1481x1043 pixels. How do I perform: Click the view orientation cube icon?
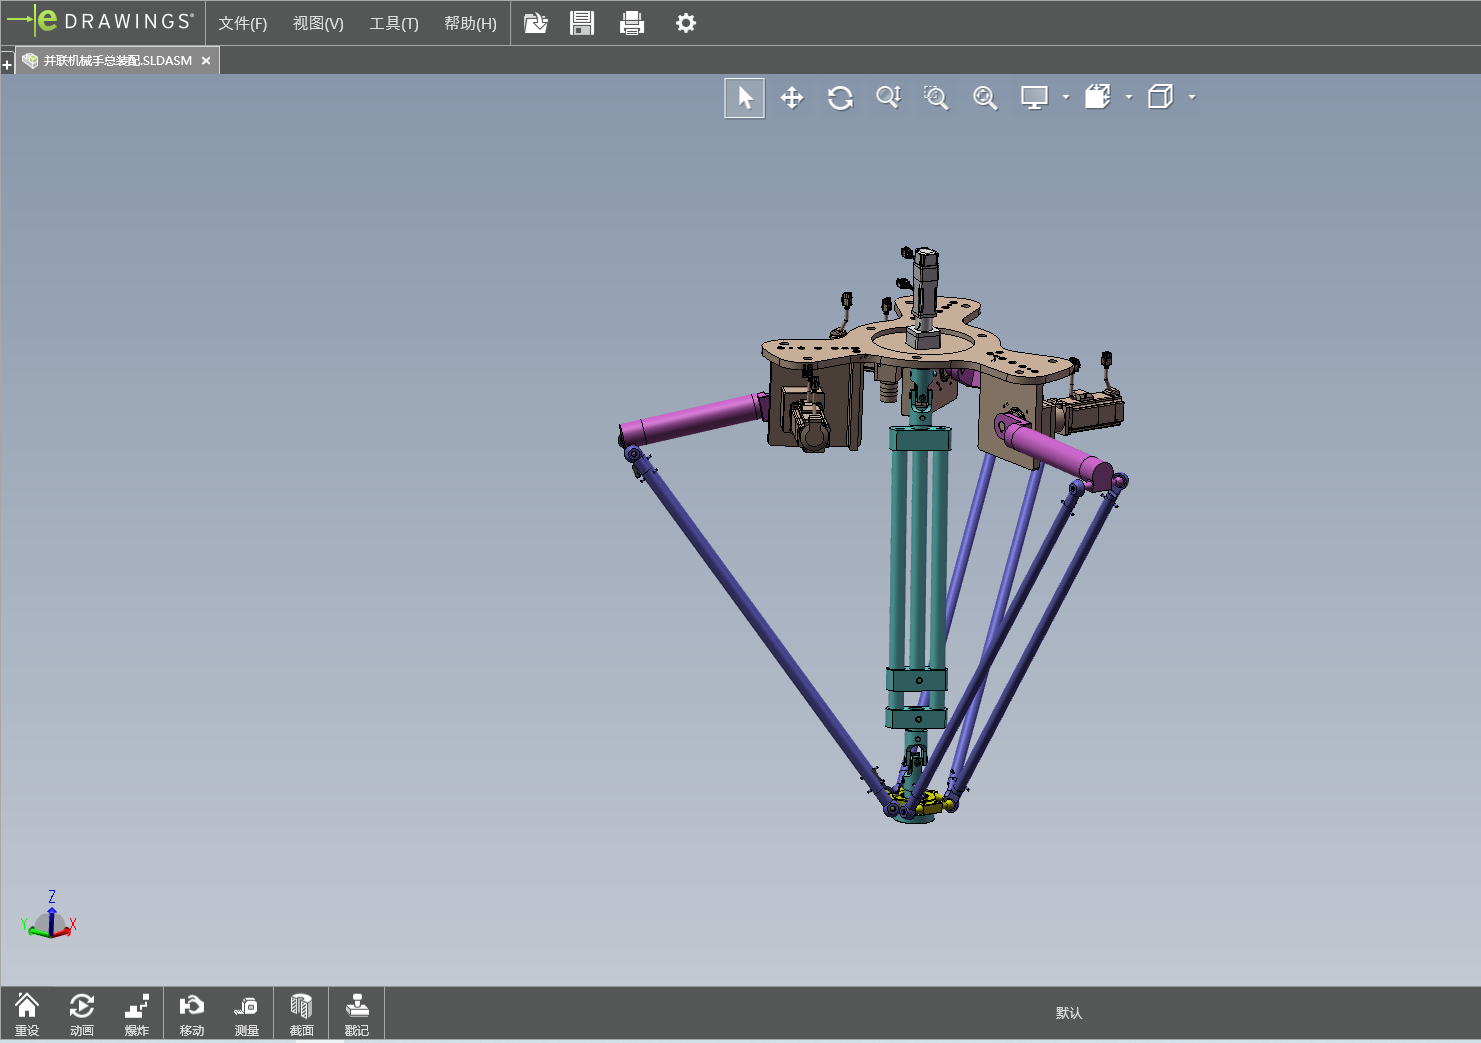click(x=1098, y=97)
